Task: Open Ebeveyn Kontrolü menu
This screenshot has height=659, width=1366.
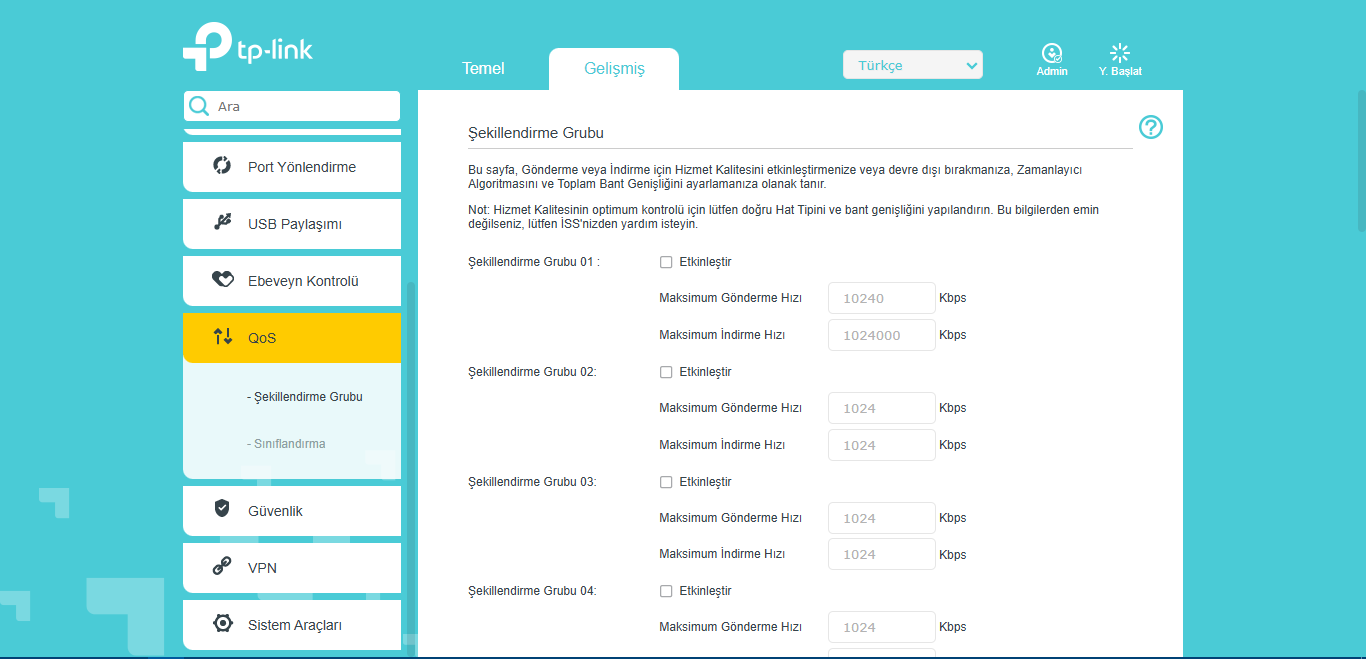Action: click(x=292, y=281)
